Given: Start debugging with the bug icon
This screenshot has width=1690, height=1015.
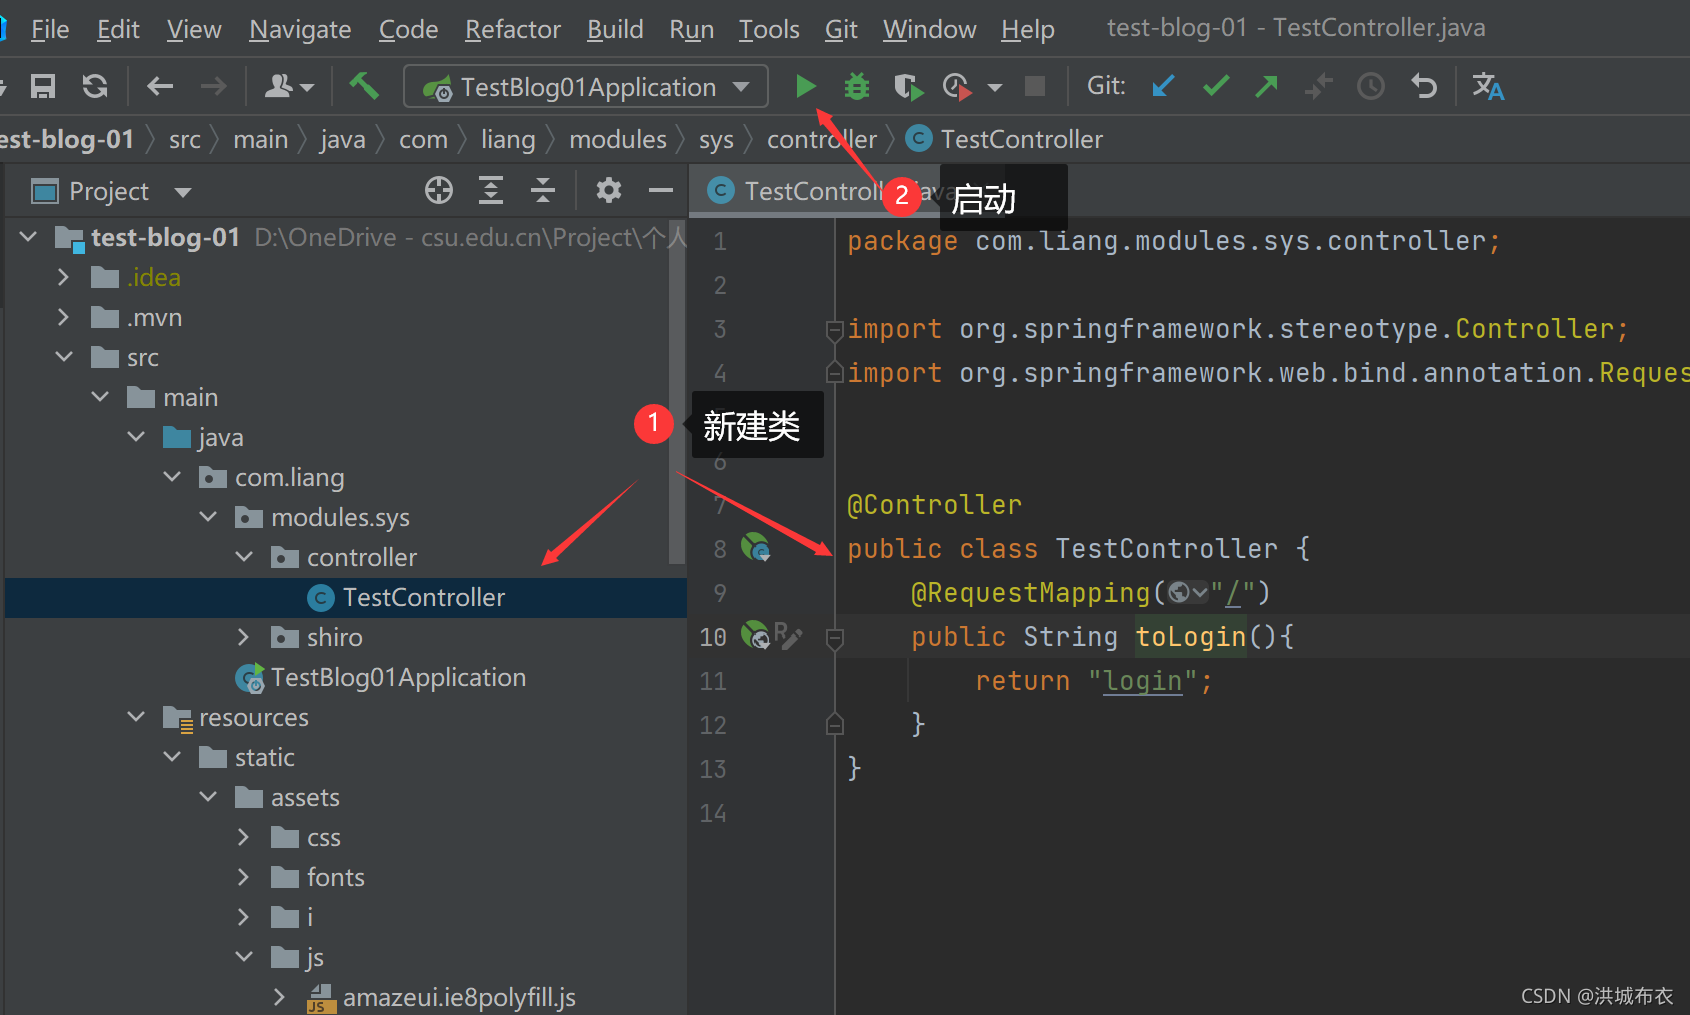Looking at the screenshot, I should pyautogui.click(x=857, y=87).
